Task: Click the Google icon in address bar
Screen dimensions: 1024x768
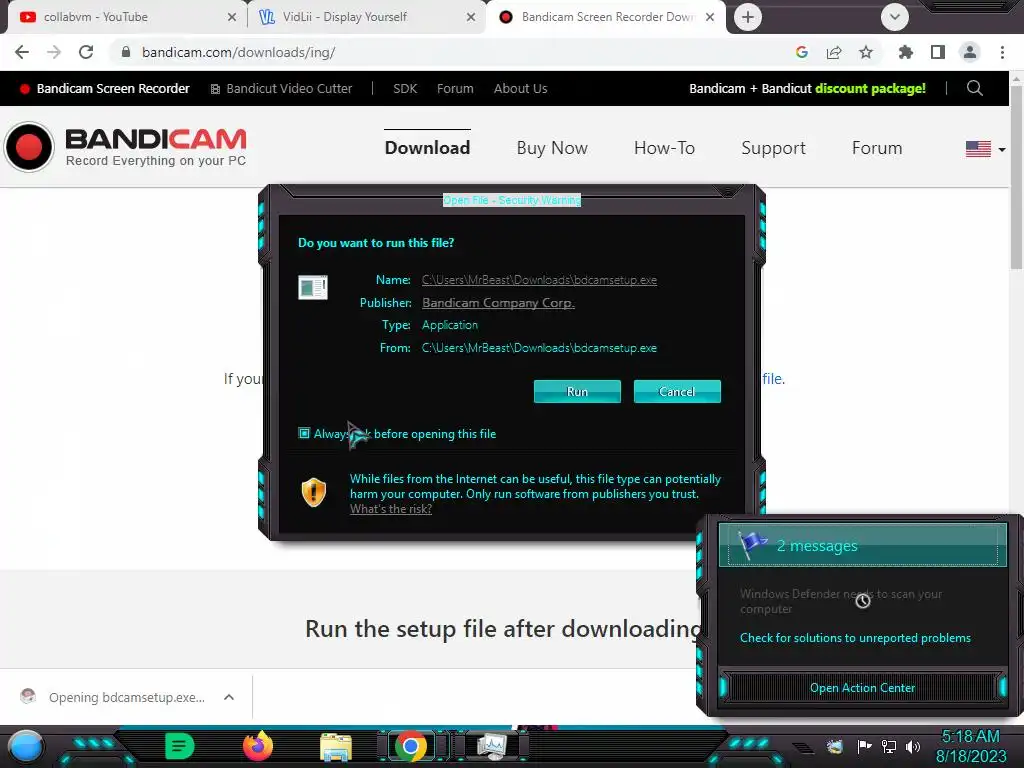Action: pos(802,52)
